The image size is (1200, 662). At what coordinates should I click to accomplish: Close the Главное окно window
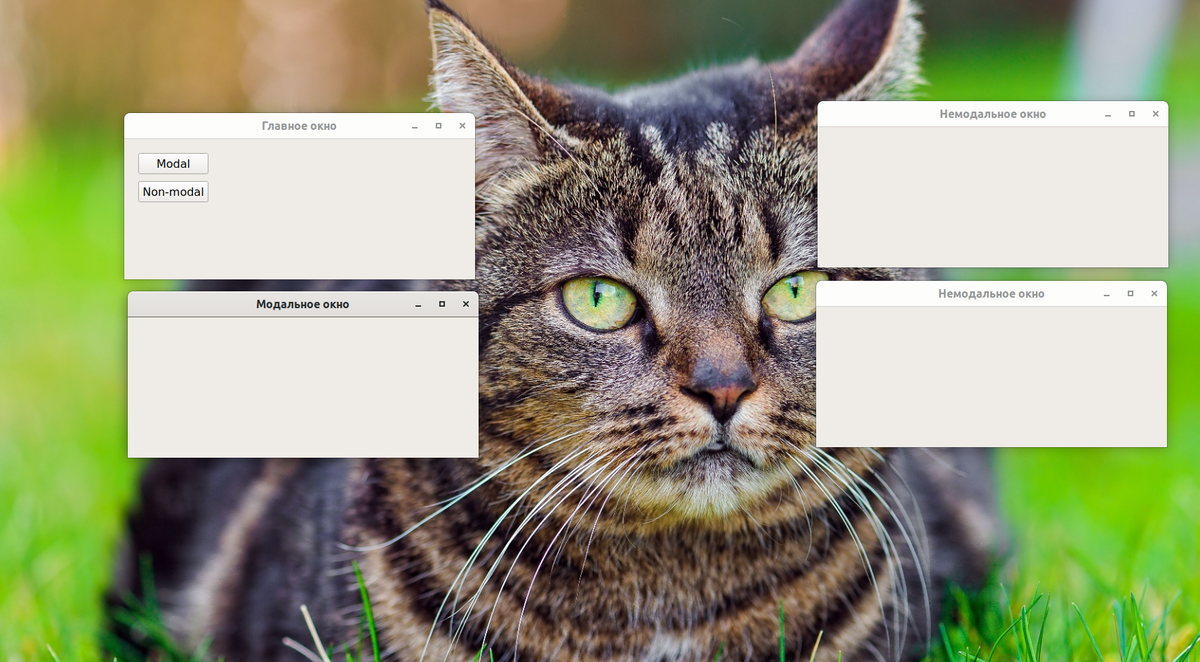[462, 126]
